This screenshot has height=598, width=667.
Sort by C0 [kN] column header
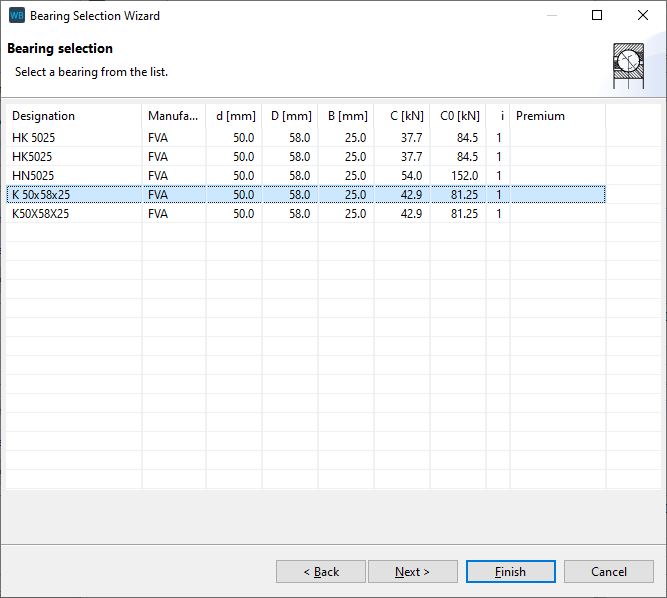pos(459,116)
